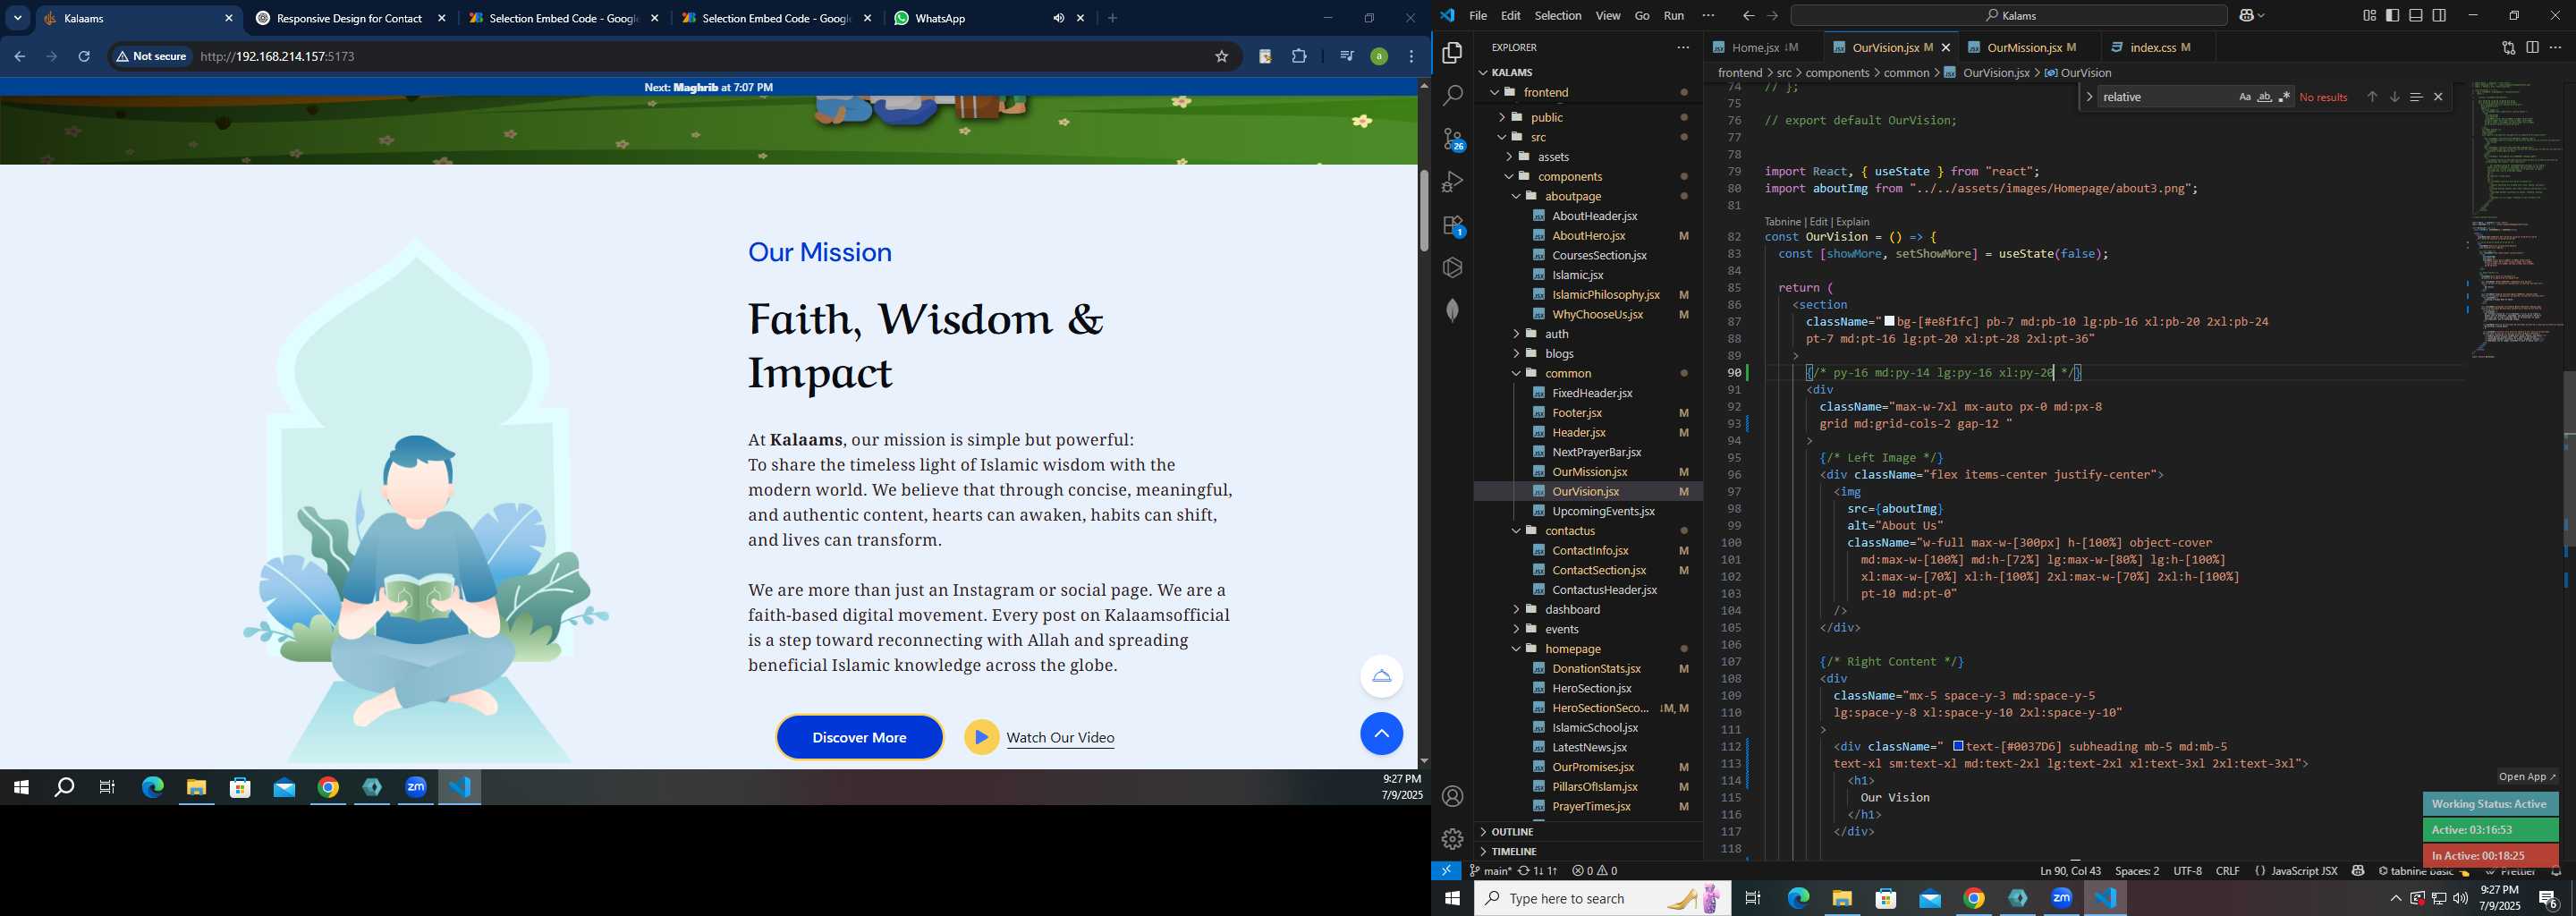Viewport: 2576px width, 916px height.
Task: Click the Split Editor Right icon
Action: [2532, 47]
